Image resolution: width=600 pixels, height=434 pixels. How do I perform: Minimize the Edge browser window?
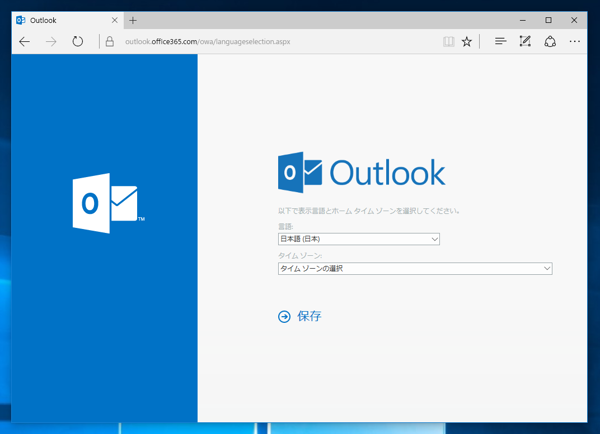pyautogui.click(x=523, y=20)
